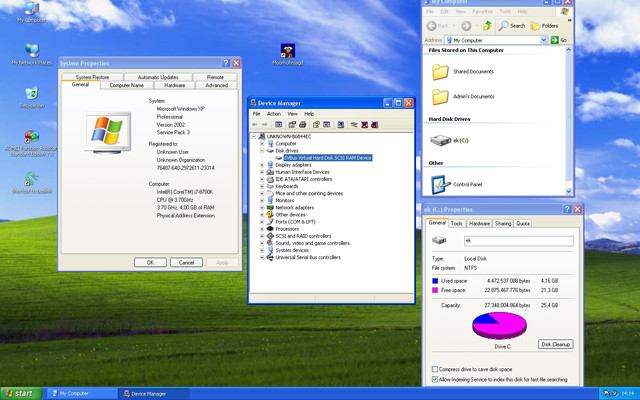This screenshot has height=400, width=640.
Task: Click the Start button
Action: [x=21, y=393]
